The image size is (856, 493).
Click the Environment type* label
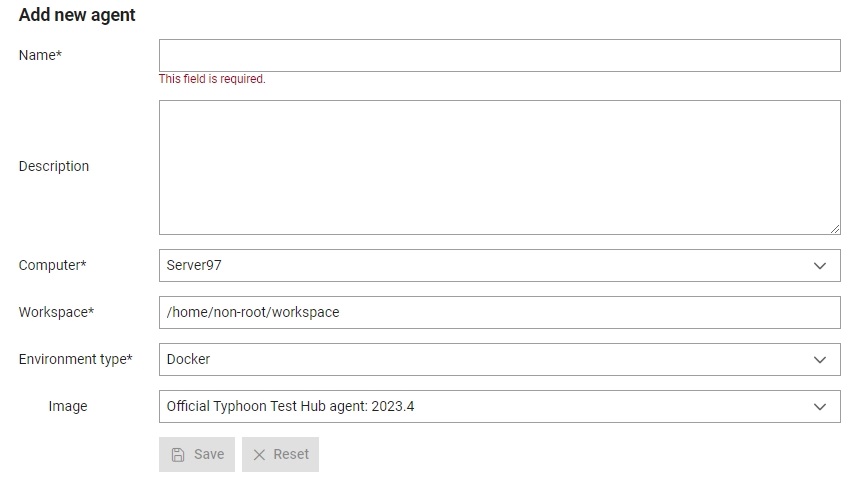coord(75,359)
